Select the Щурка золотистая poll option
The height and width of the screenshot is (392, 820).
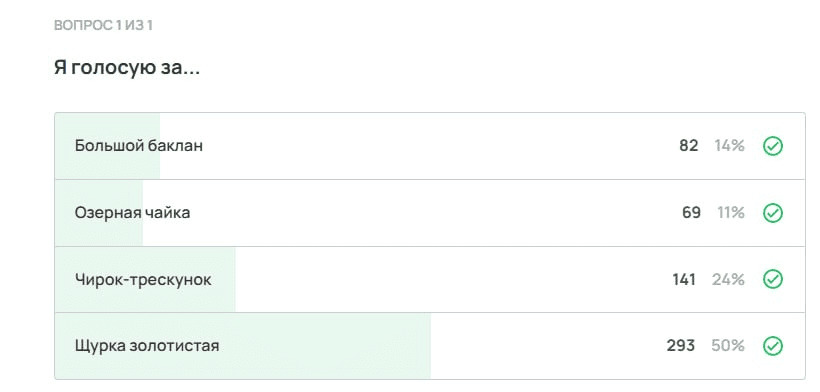click(430, 346)
